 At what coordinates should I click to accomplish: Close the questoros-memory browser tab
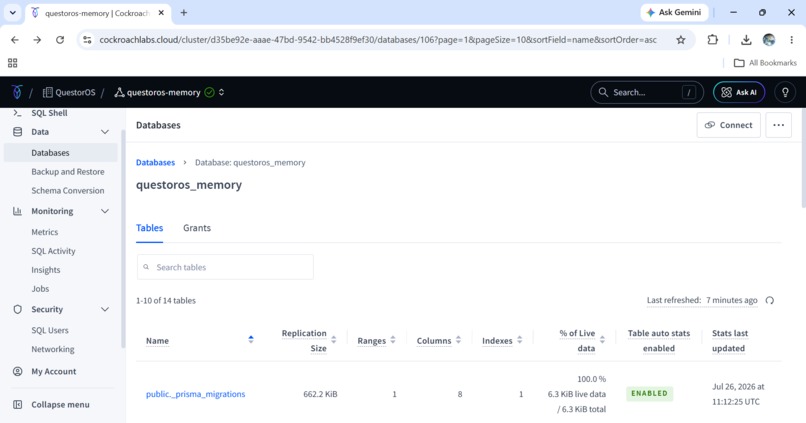coord(161,13)
